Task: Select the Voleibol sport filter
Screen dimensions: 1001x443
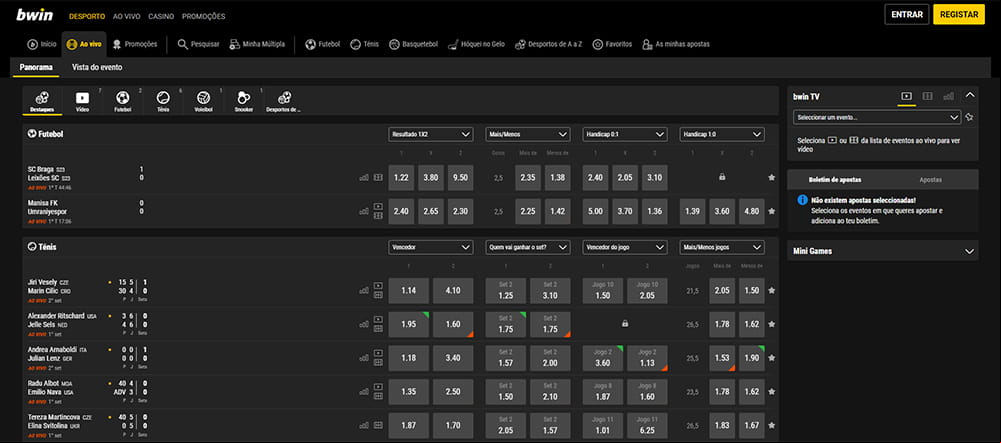Action: [x=203, y=101]
